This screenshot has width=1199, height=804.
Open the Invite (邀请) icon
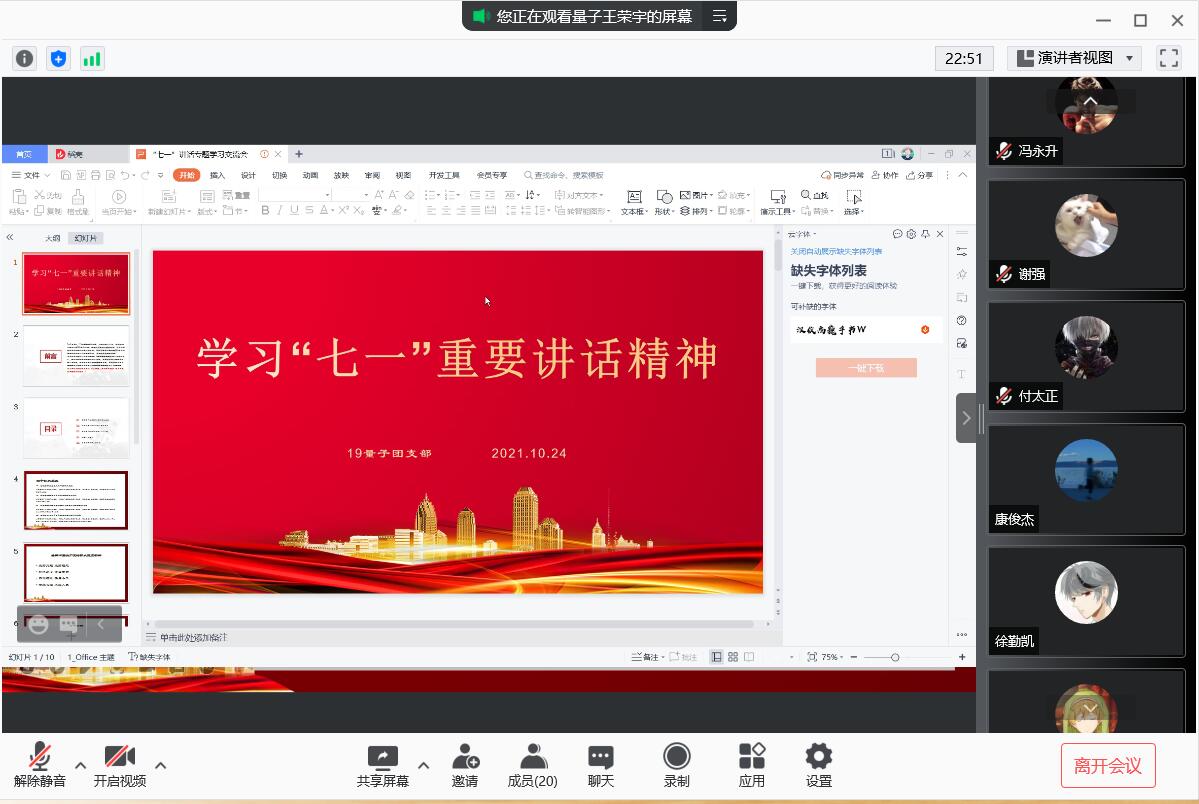pyautogui.click(x=465, y=765)
